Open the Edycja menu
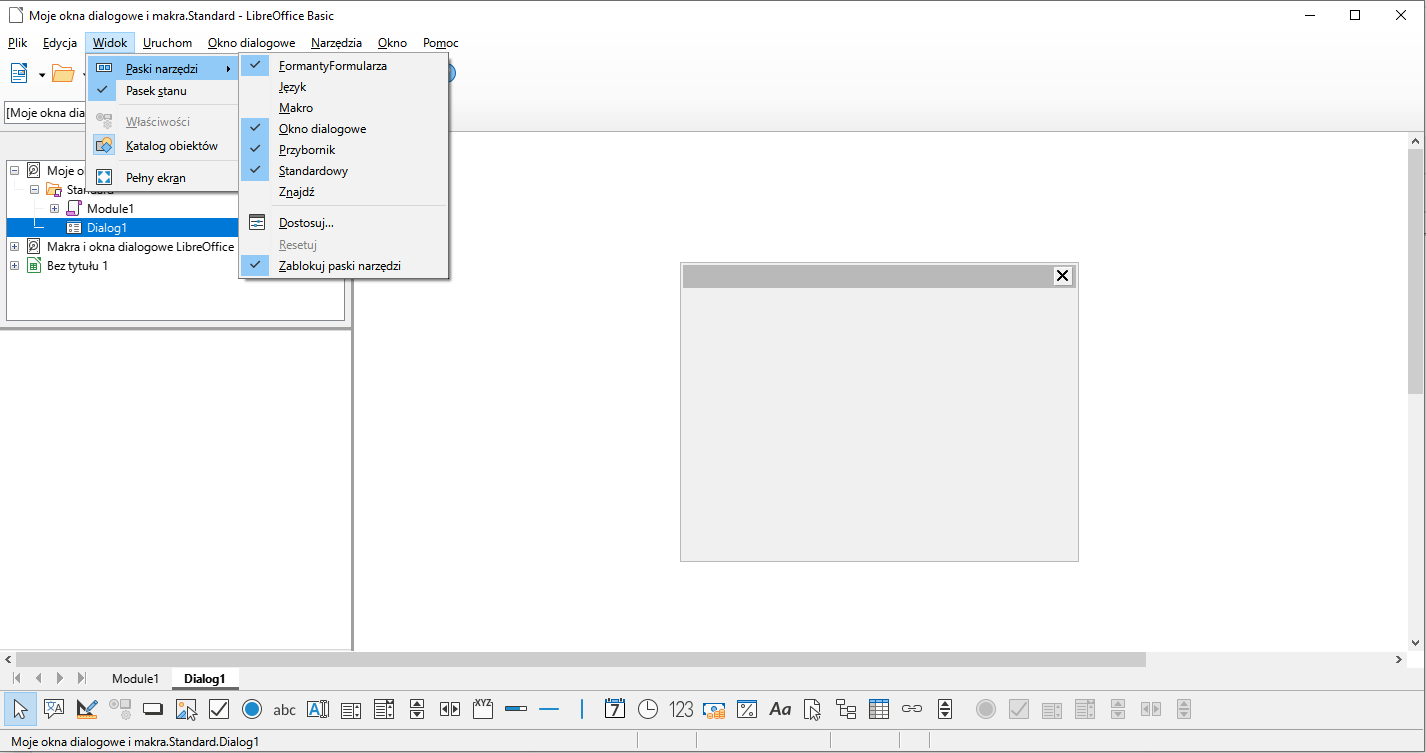1426x753 pixels. [x=60, y=43]
